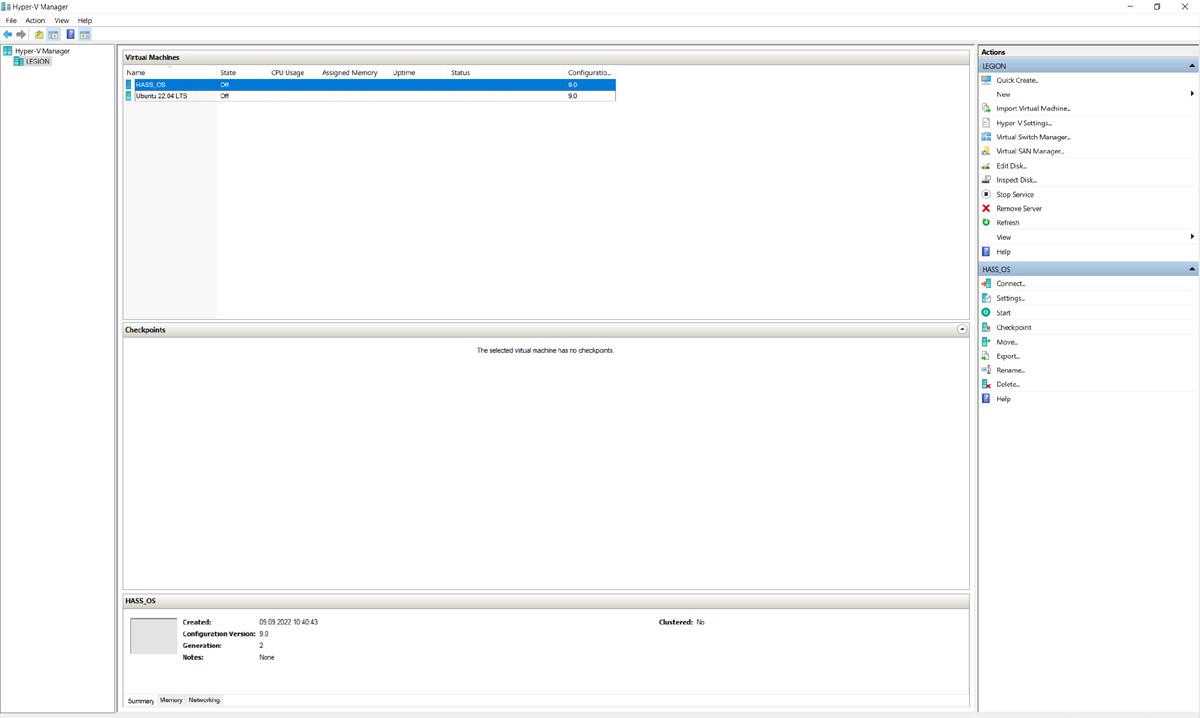Select the Ubuntu 22.04 LTS virtual machine row
This screenshot has height=718, width=1200.
(370, 96)
